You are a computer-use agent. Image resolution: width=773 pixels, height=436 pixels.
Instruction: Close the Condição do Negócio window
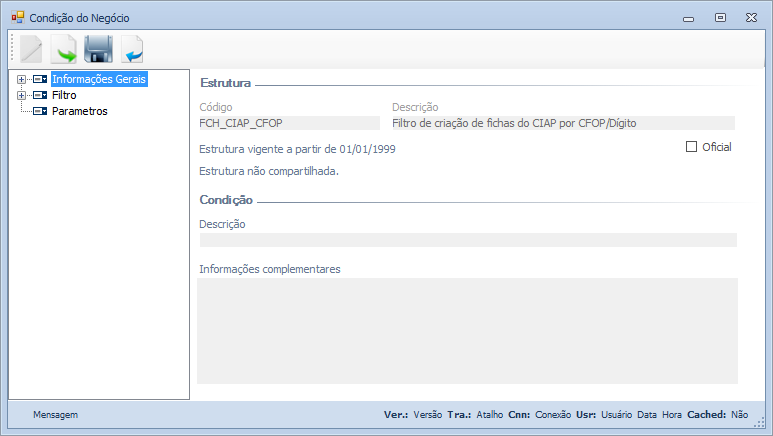751,18
